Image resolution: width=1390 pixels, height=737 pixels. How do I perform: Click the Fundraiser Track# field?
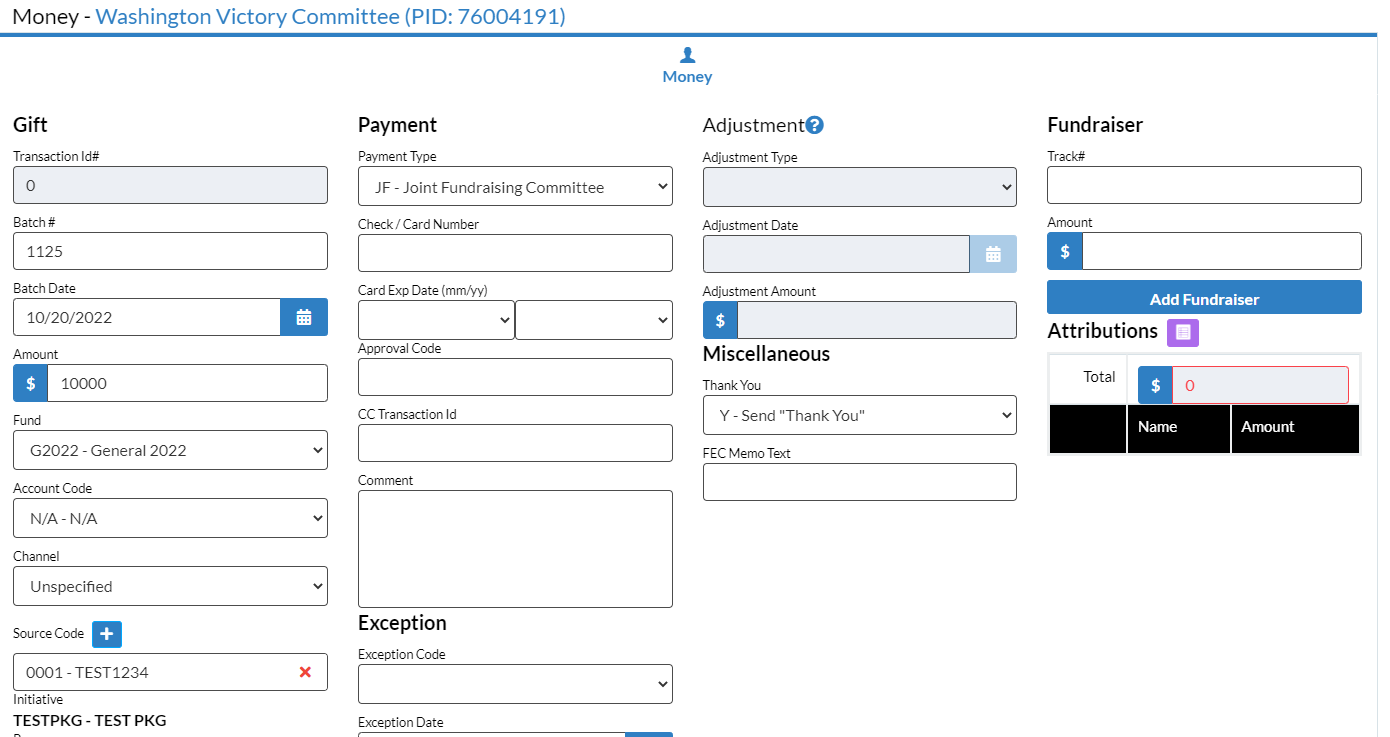pos(1204,185)
